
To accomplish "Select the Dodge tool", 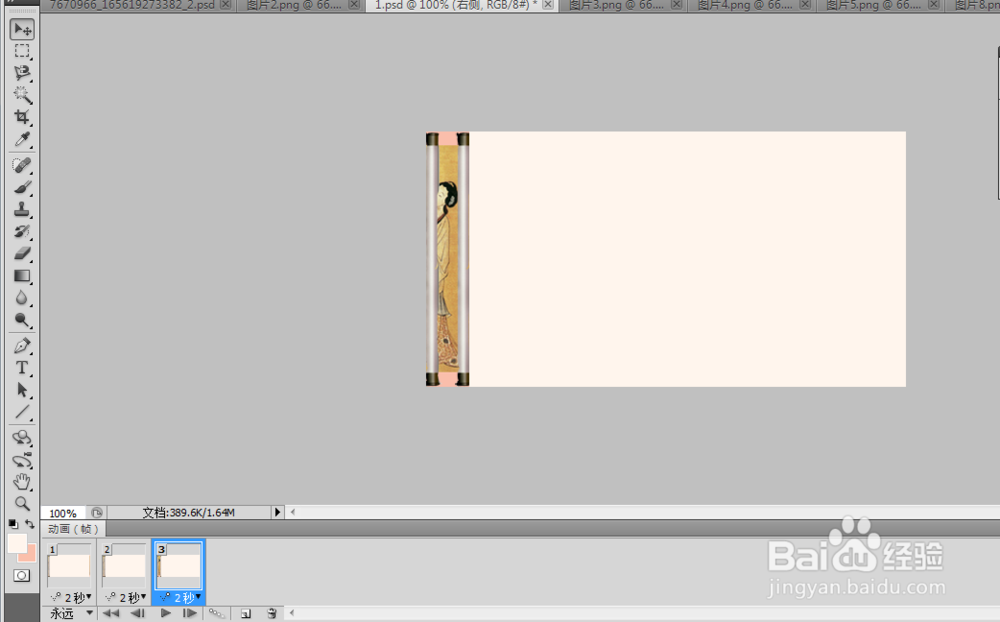I will pos(22,320).
